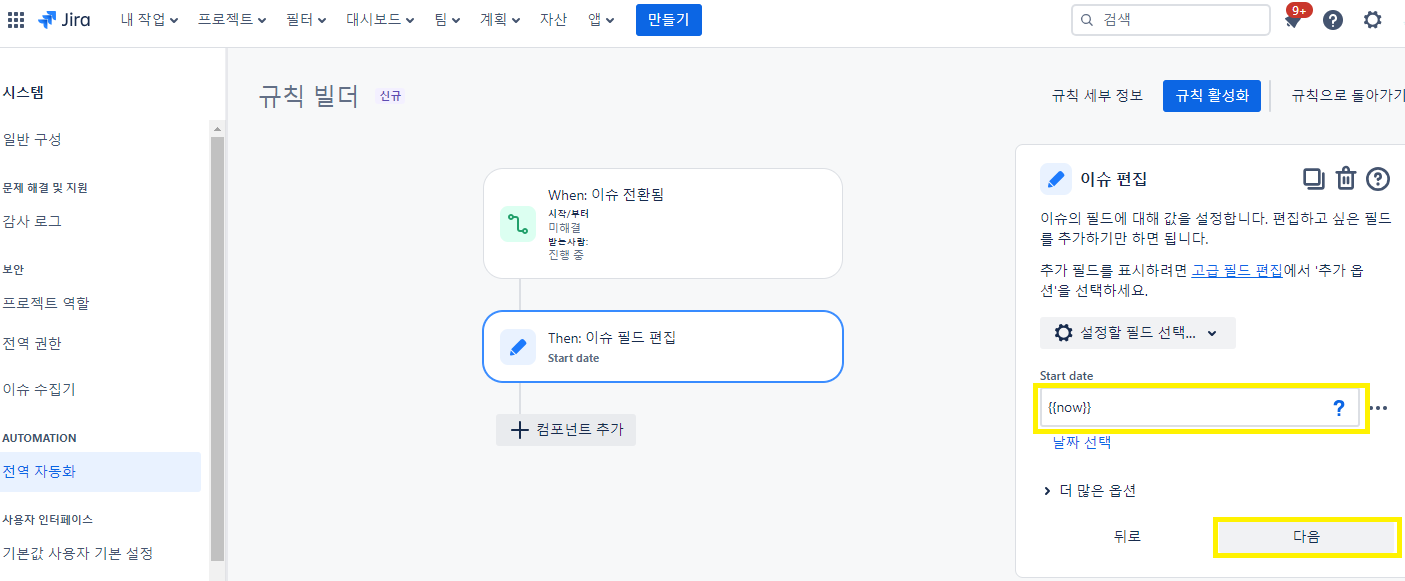Select the When: 이슈 전환됨 trigger card
The image size is (1405, 581).
tap(662, 223)
